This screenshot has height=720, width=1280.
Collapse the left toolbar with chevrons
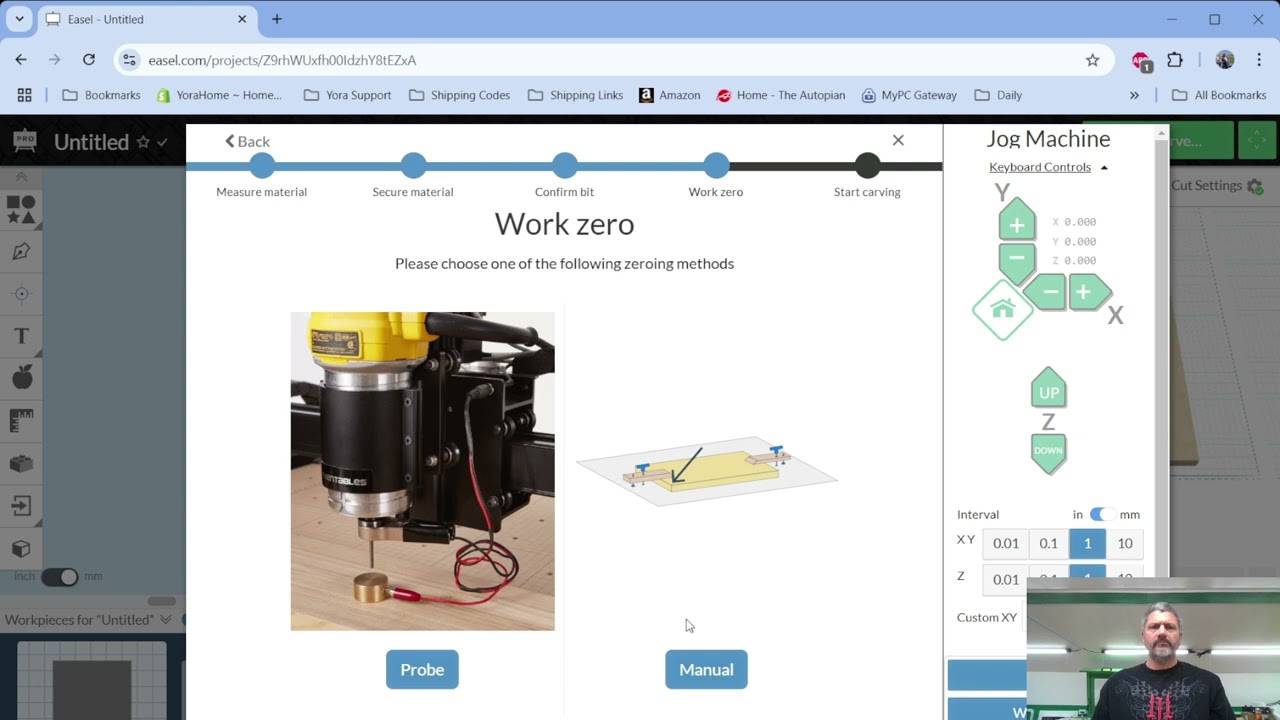point(21,177)
